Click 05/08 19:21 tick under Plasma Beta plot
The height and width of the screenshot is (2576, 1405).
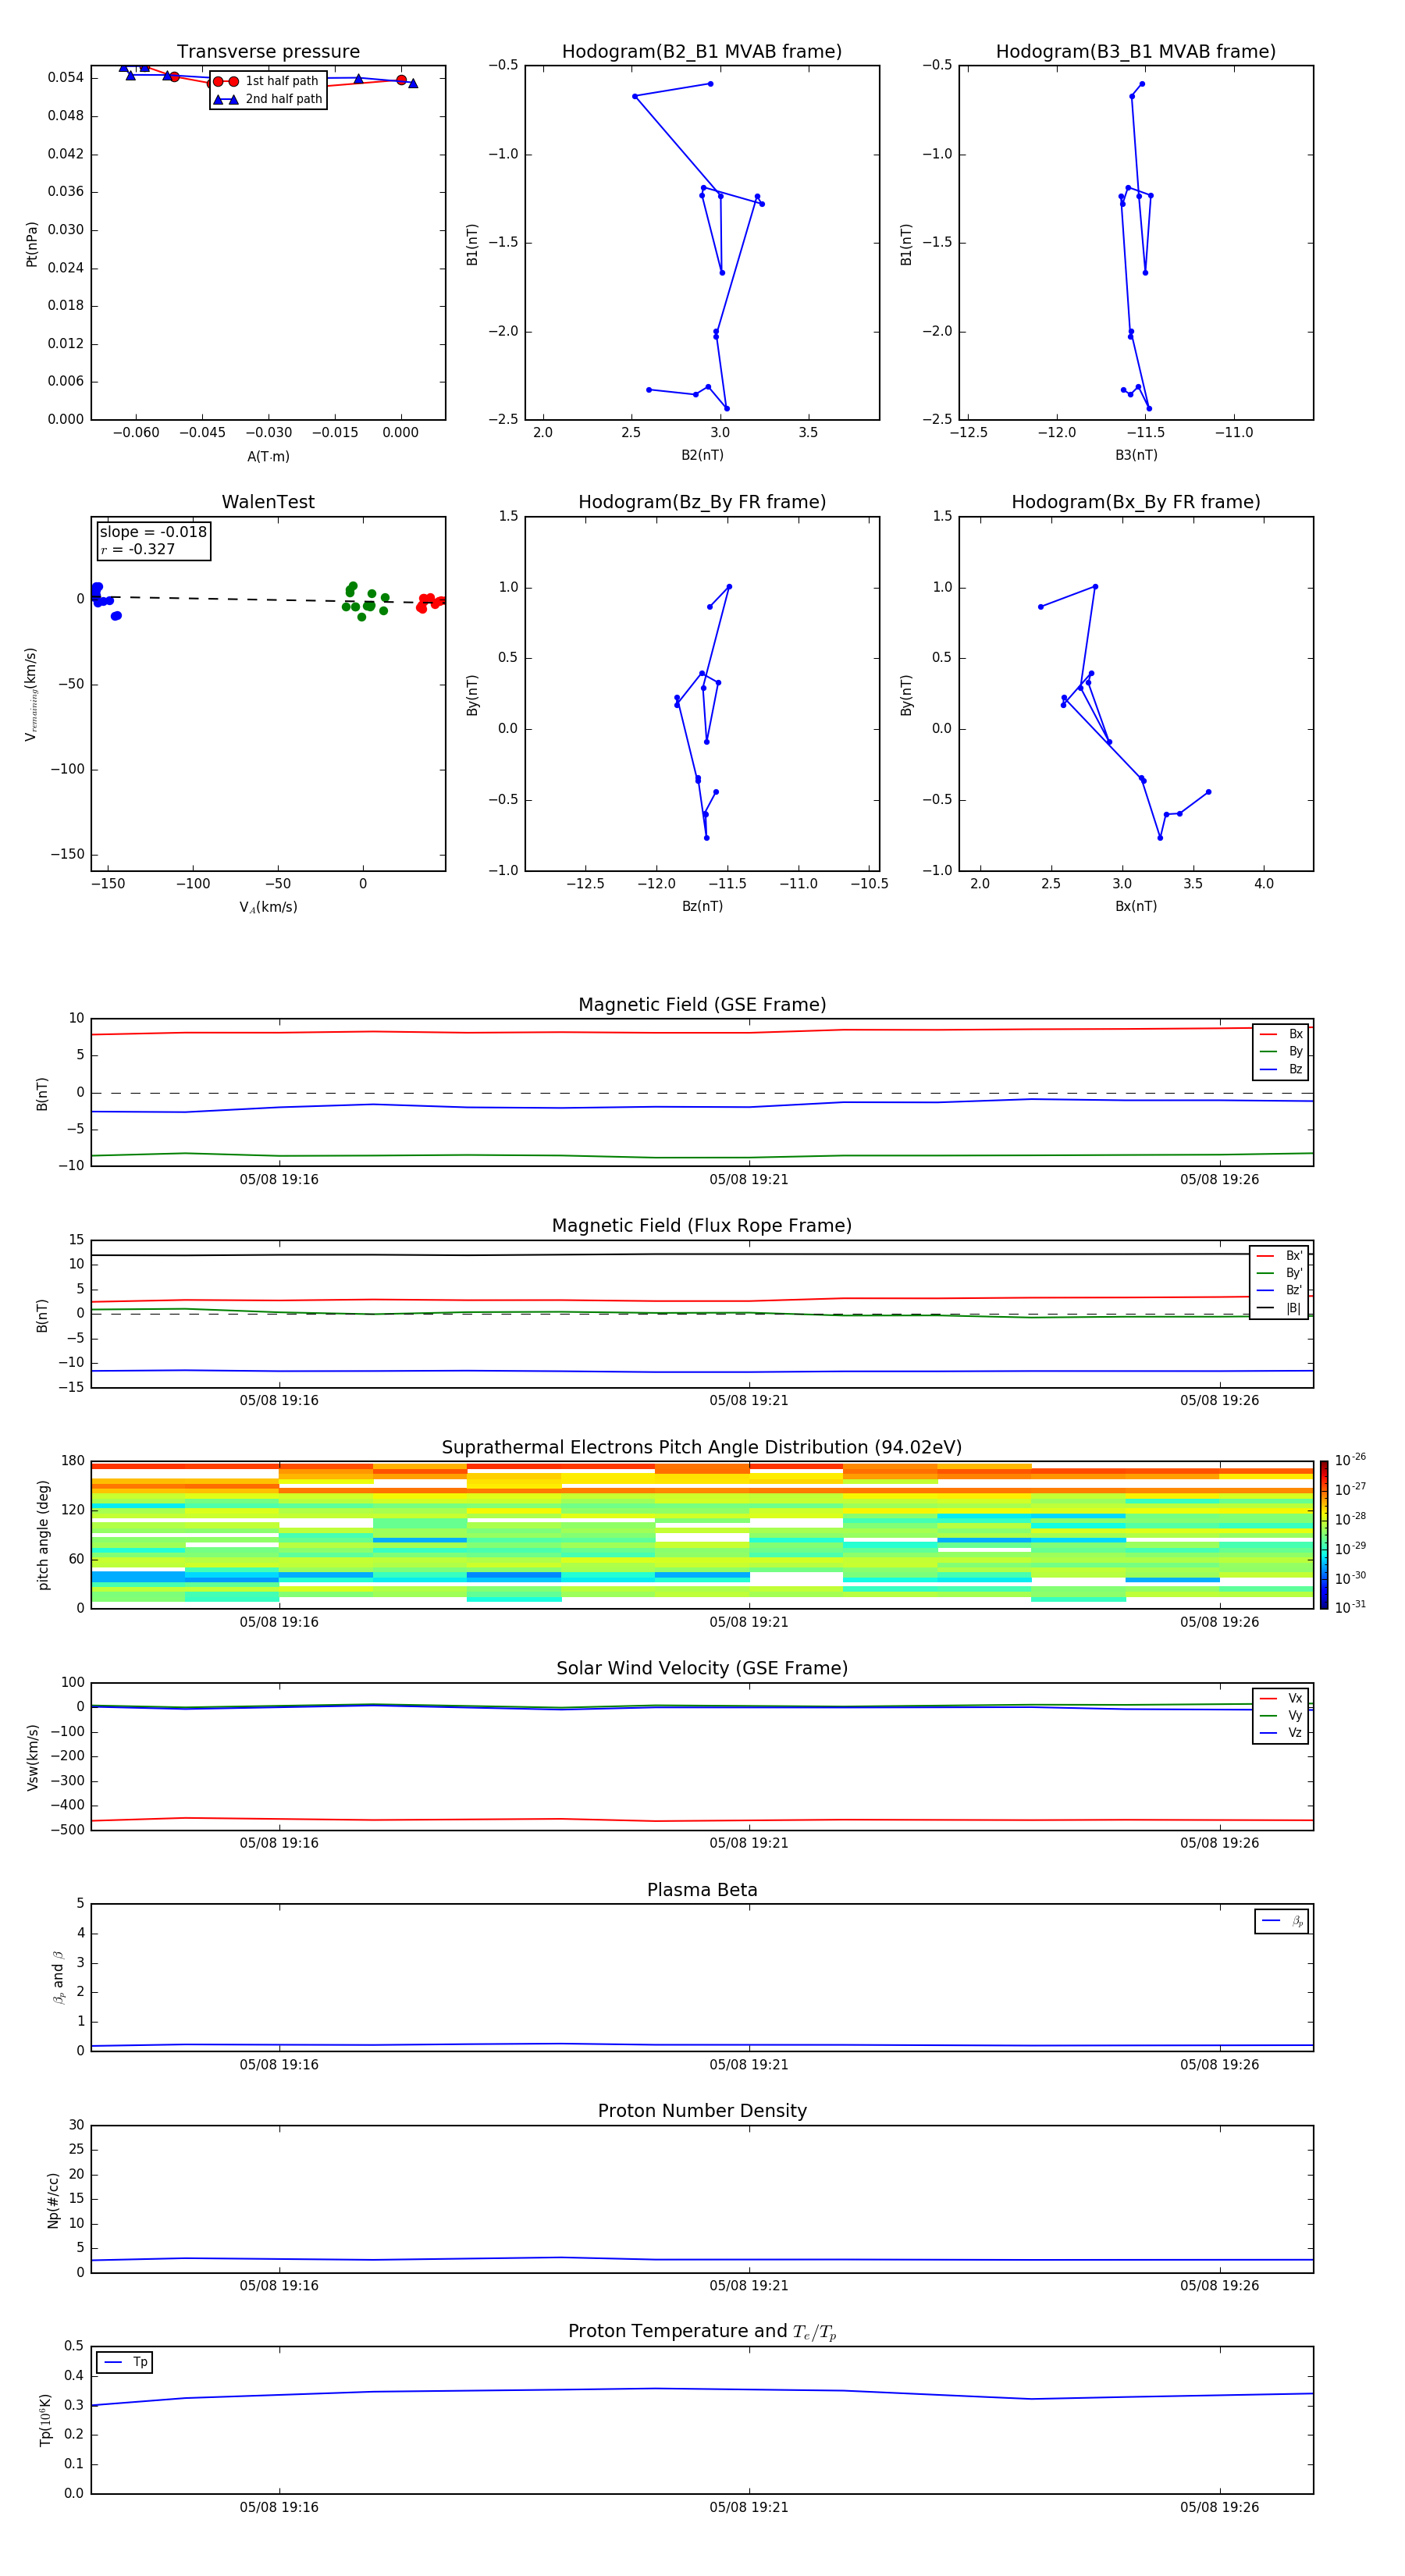click(x=749, y=2064)
